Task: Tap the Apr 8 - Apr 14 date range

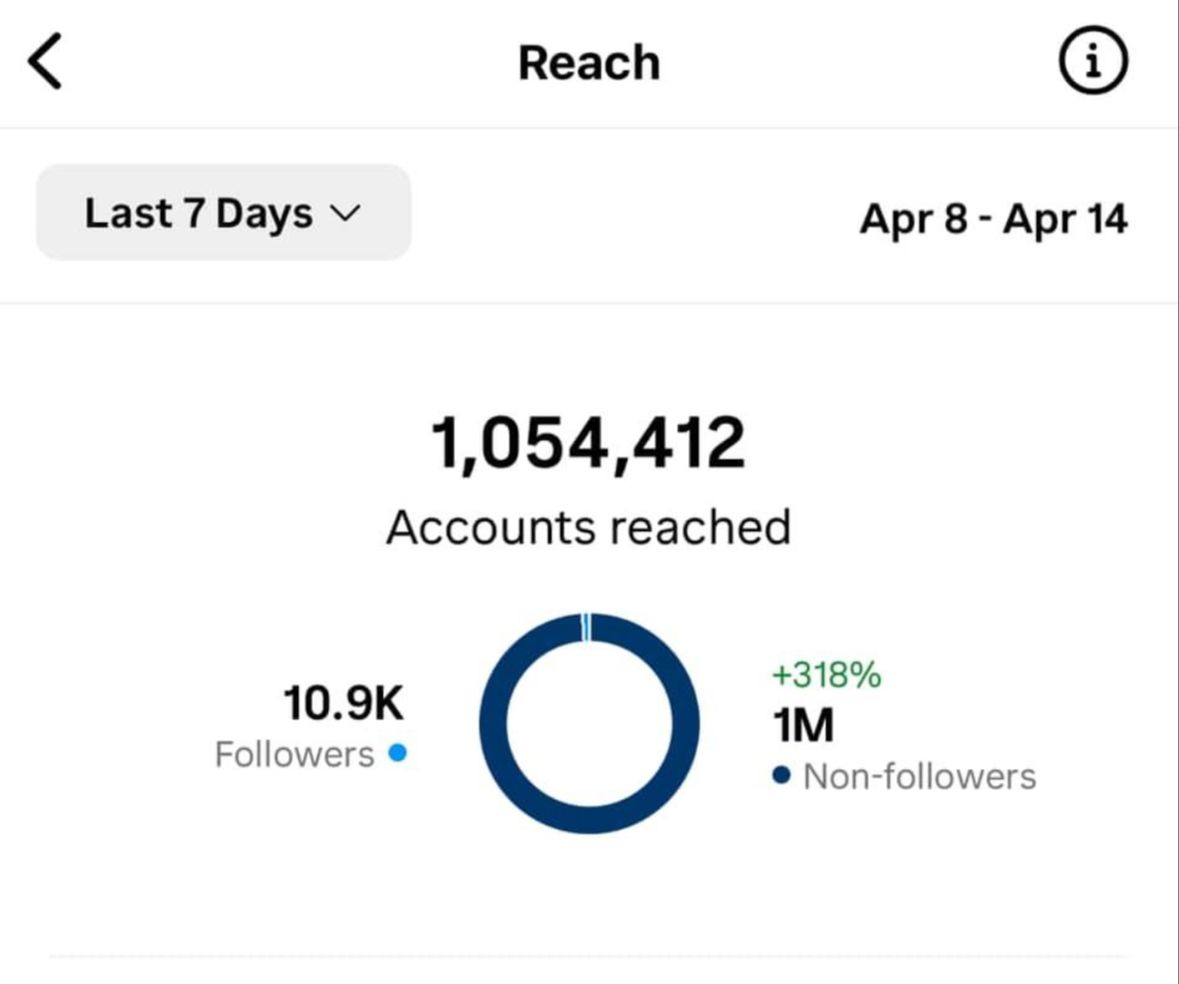Action: (x=993, y=218)
